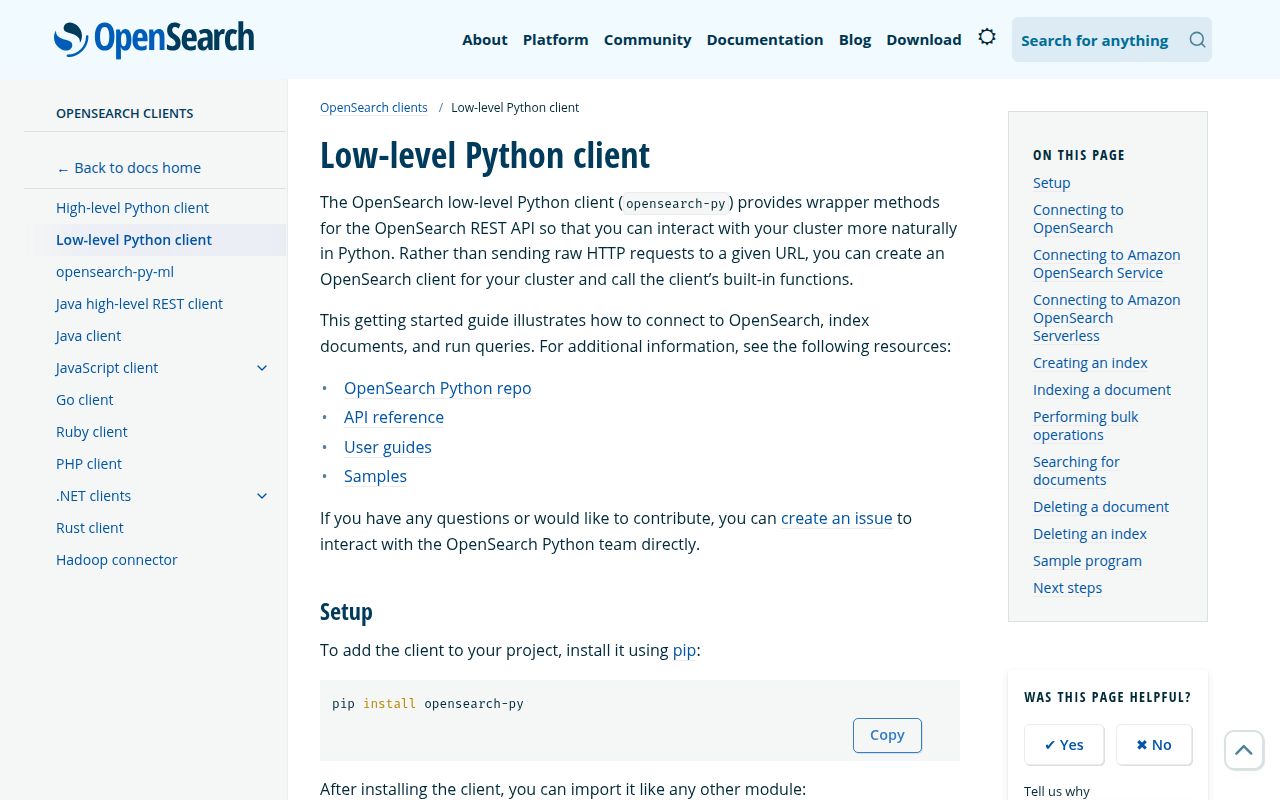This screenshot has width=1280, height=800.
Task: Jump to Connecting to OpenSearch section
Action: pyautogui.click(x=1078, y=219)
